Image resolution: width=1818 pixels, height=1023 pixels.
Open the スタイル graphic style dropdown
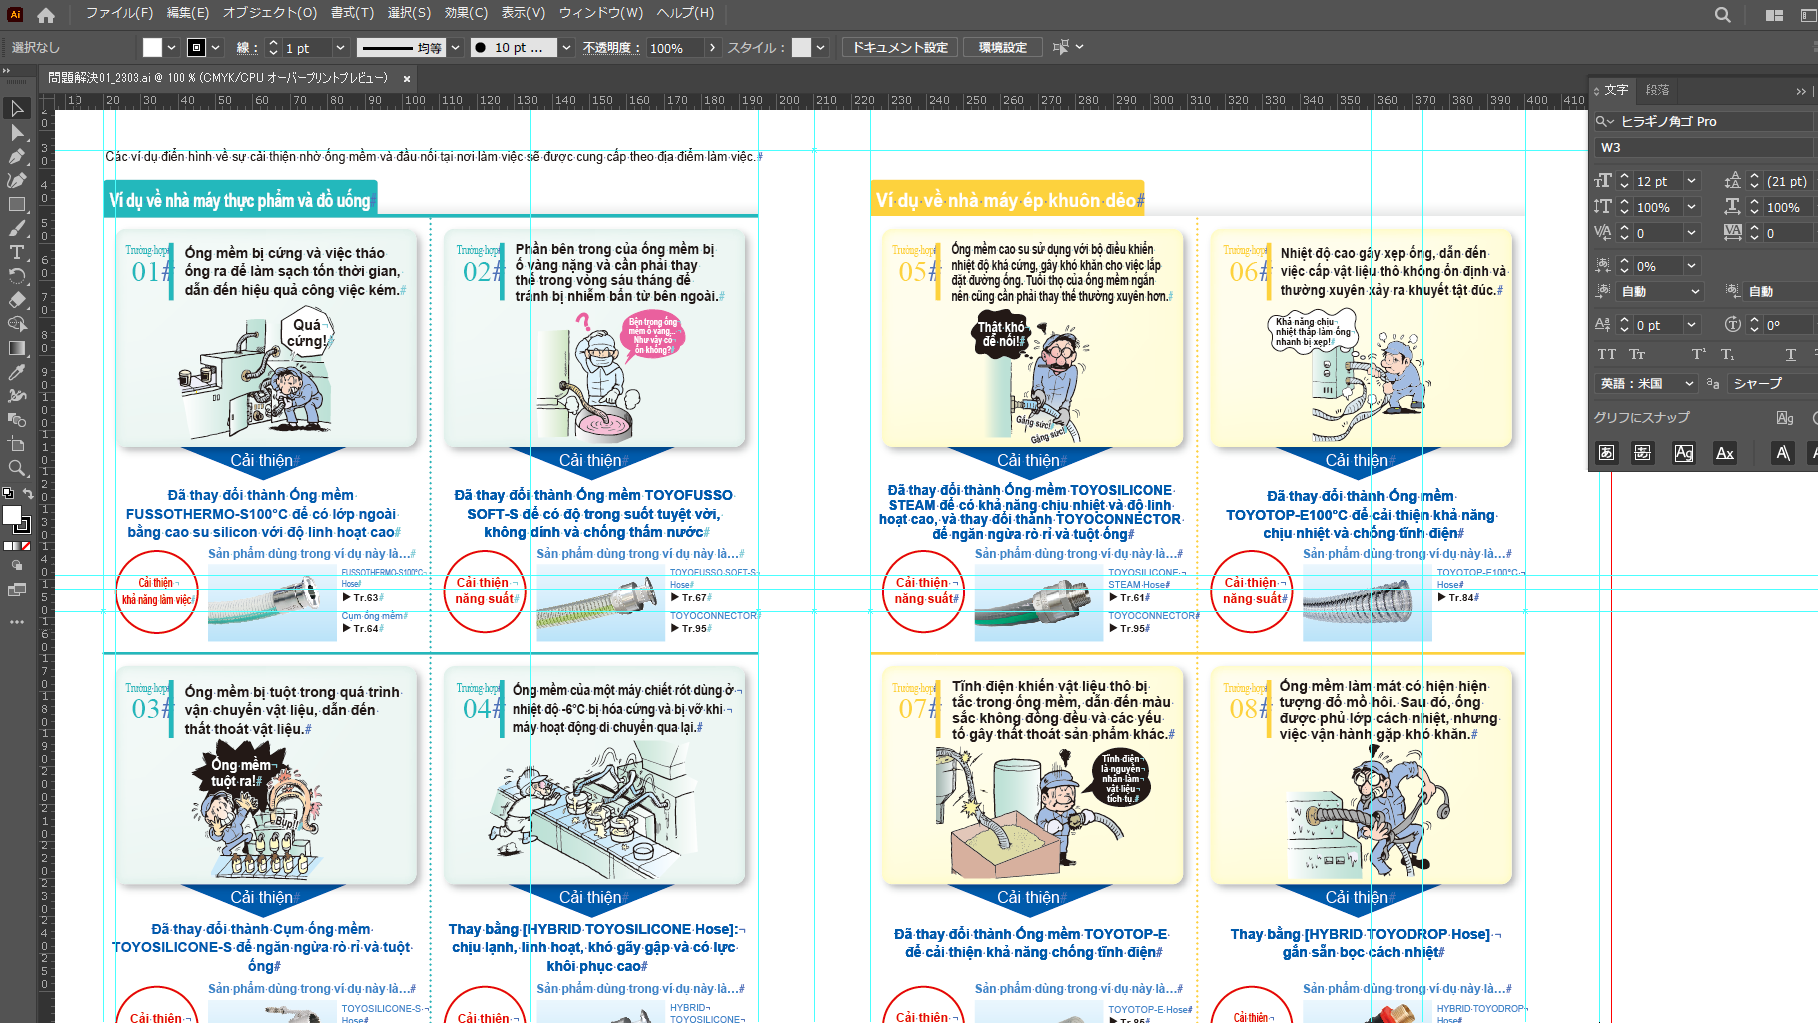[820, 47]
